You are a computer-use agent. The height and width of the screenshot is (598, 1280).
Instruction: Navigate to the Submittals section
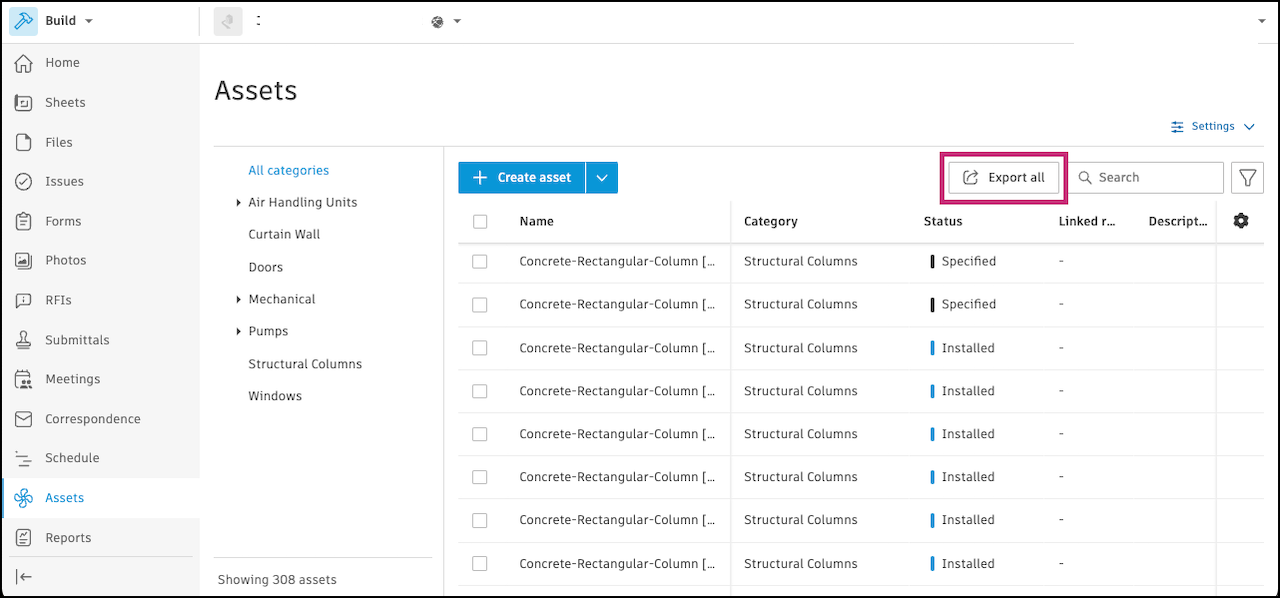(75, 339)
